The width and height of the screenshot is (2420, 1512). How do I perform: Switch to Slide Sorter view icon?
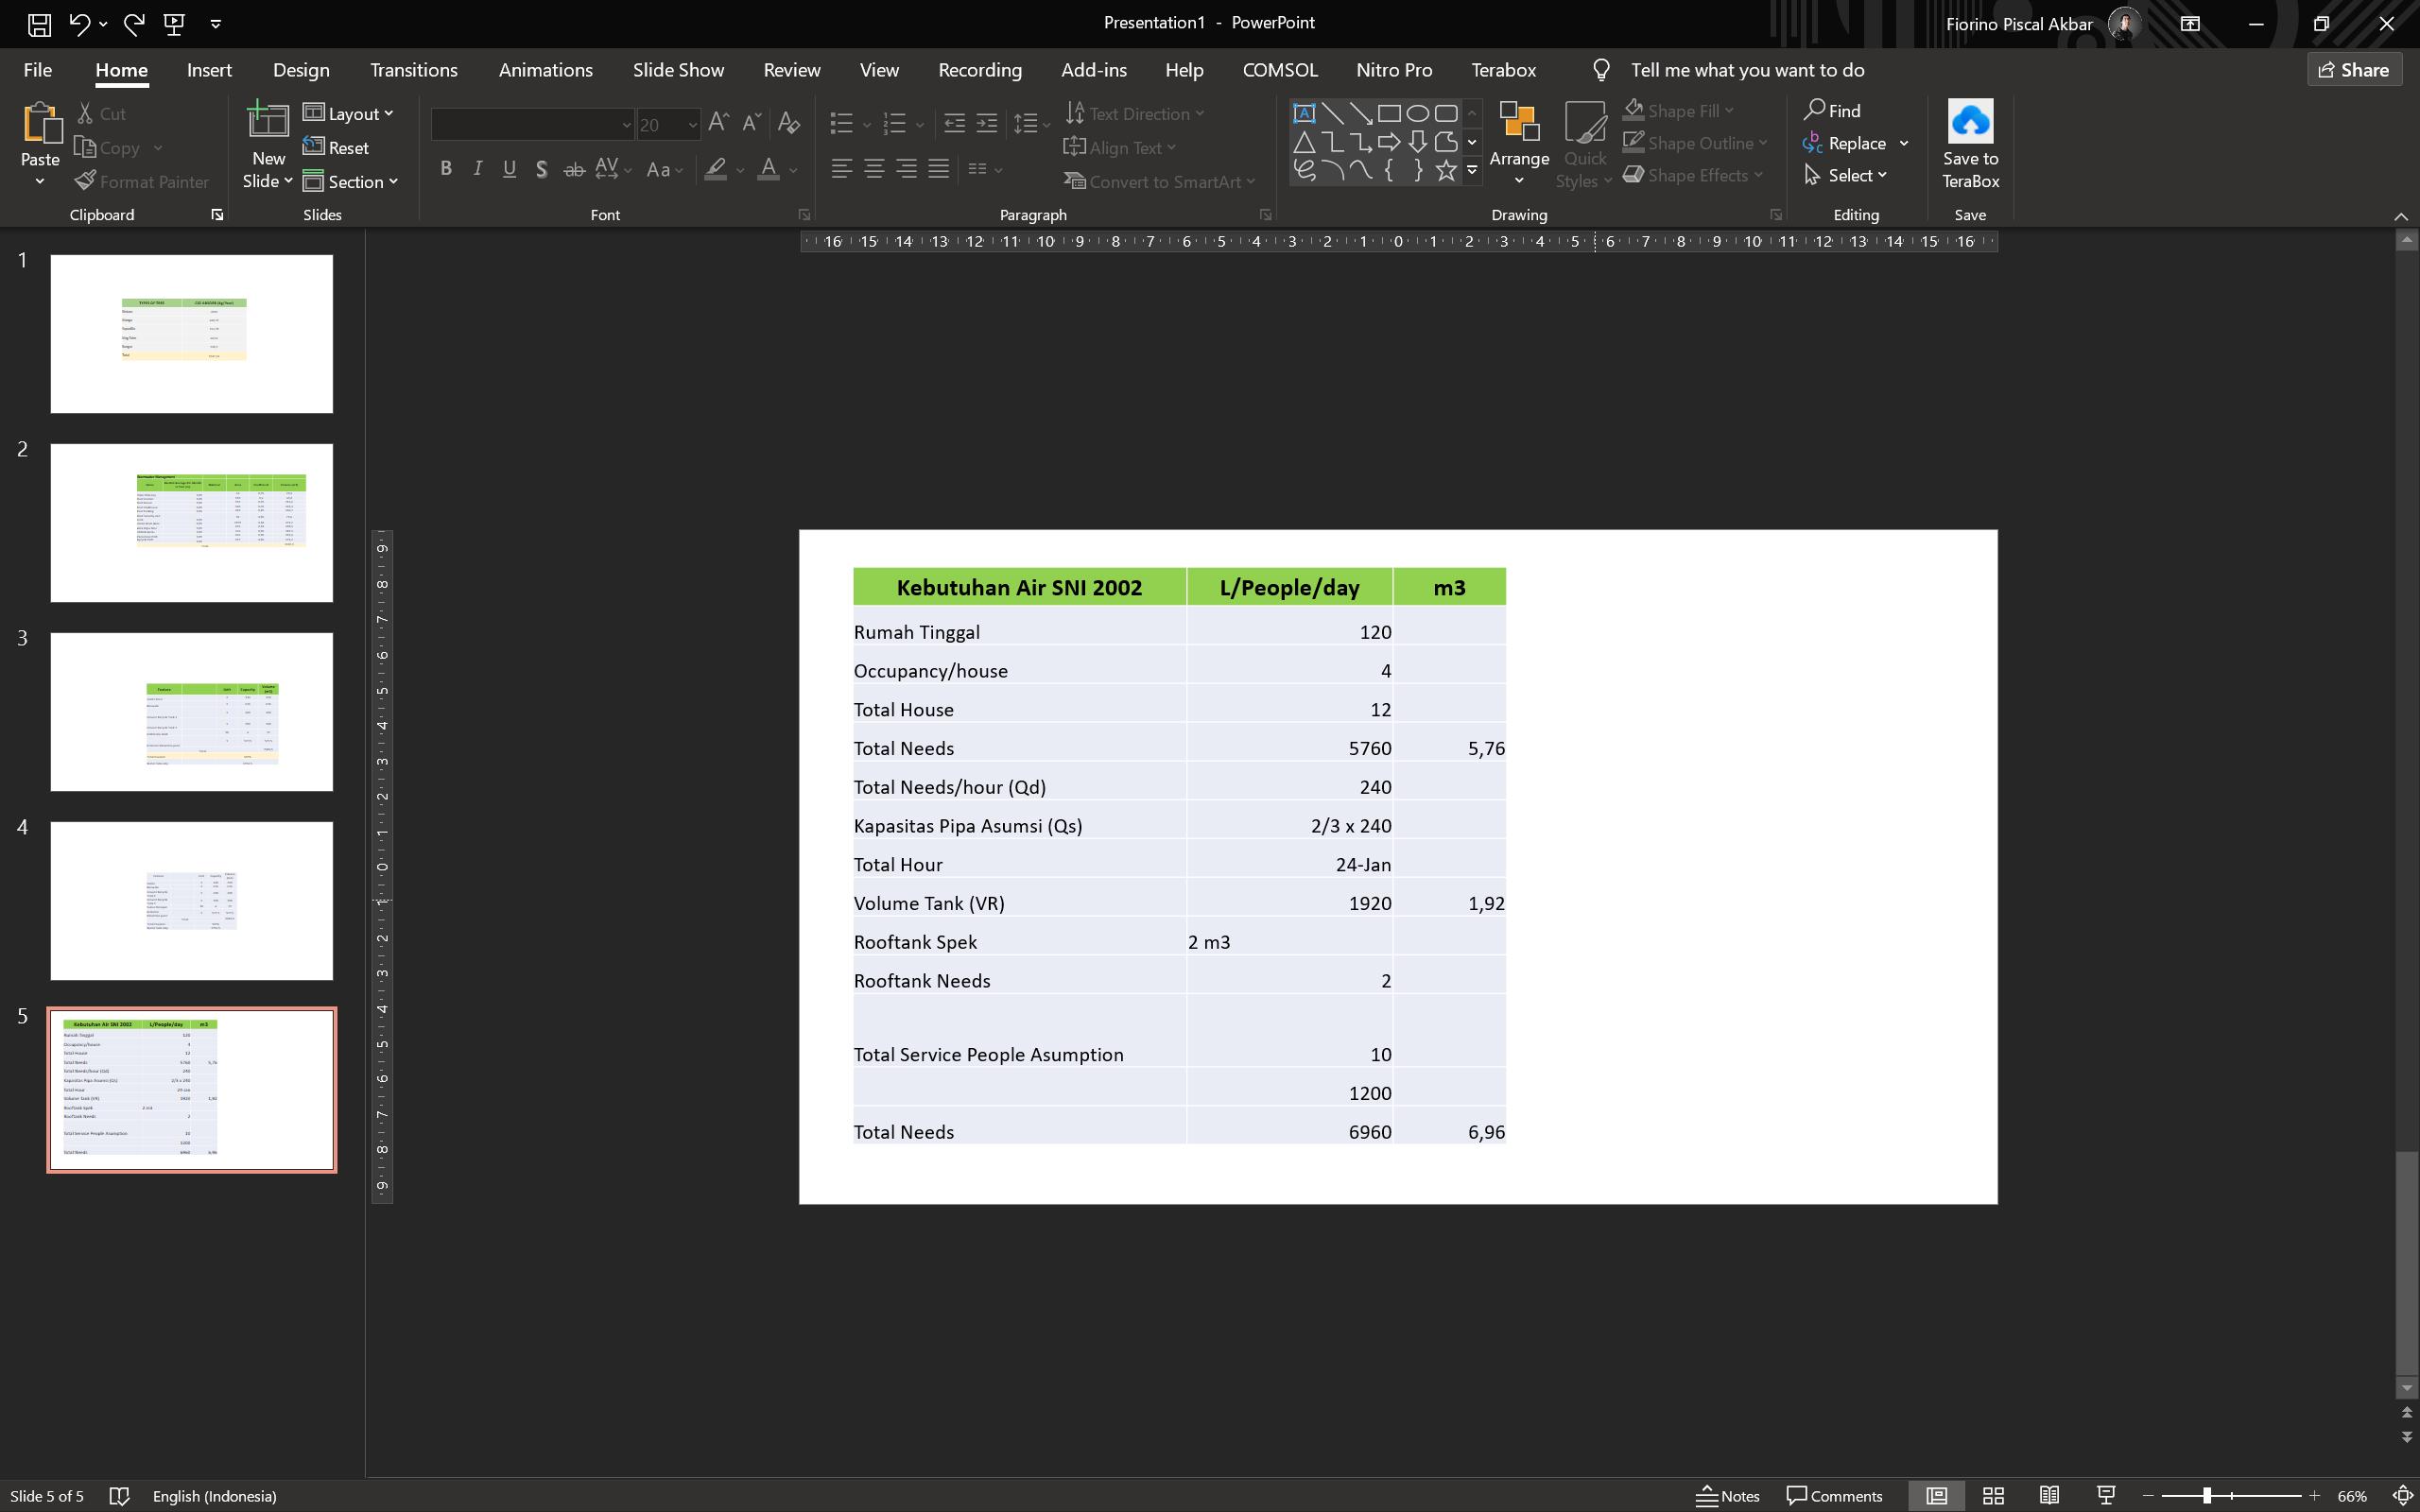tap(1993, 1496)
